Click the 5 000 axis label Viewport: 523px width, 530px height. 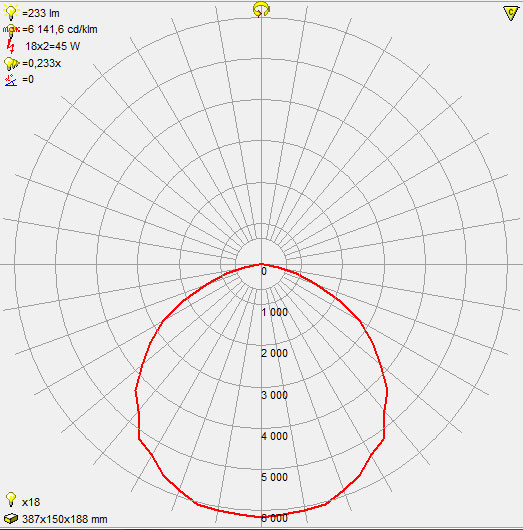[275, 477]
